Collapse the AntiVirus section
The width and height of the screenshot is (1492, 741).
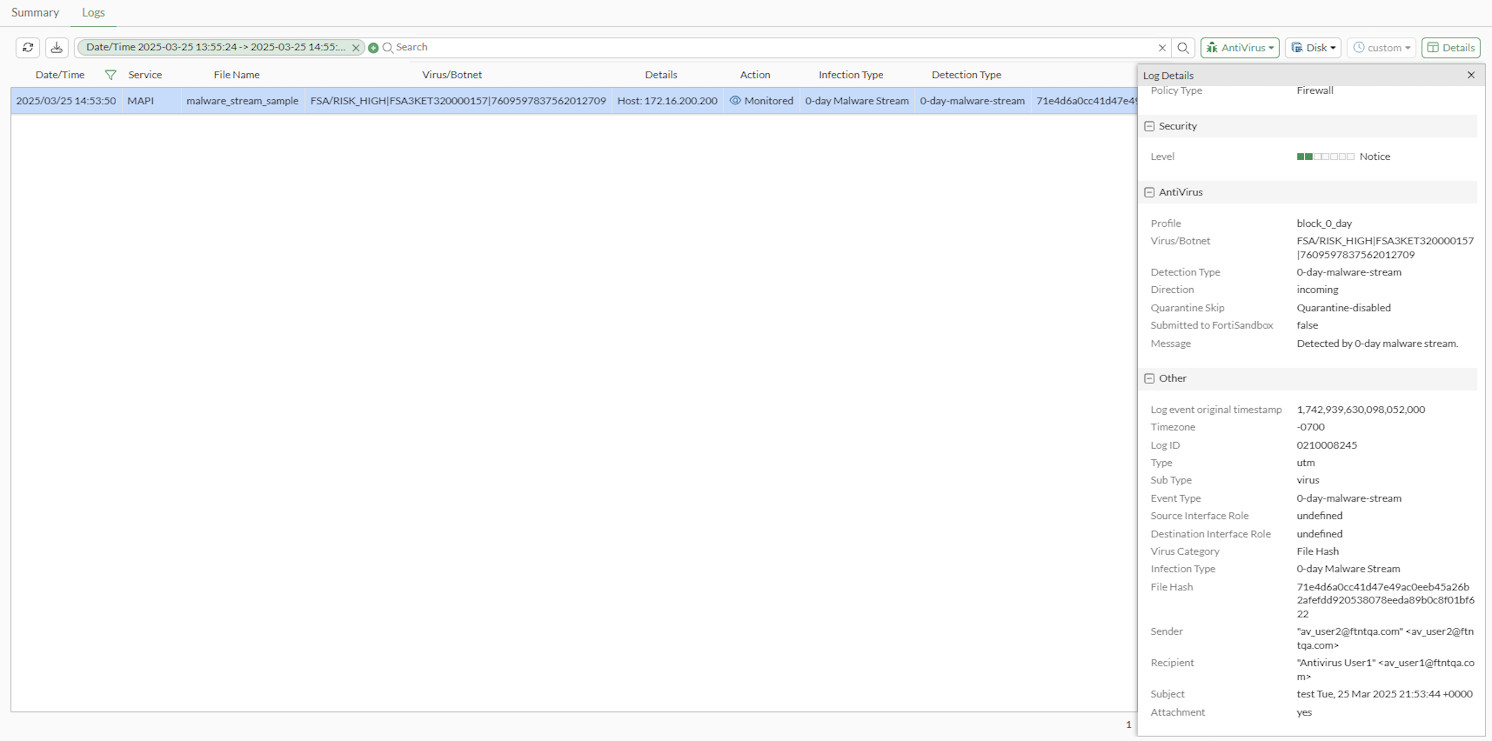point(1149,192)
